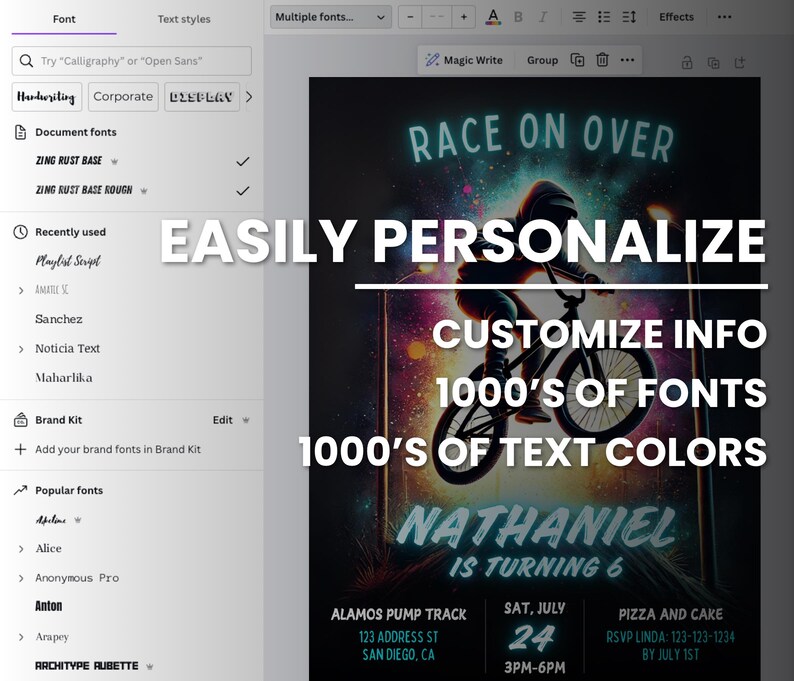The image size is (794, 681).
Task: Toggle bold formatting
Action: pos(518,17)
